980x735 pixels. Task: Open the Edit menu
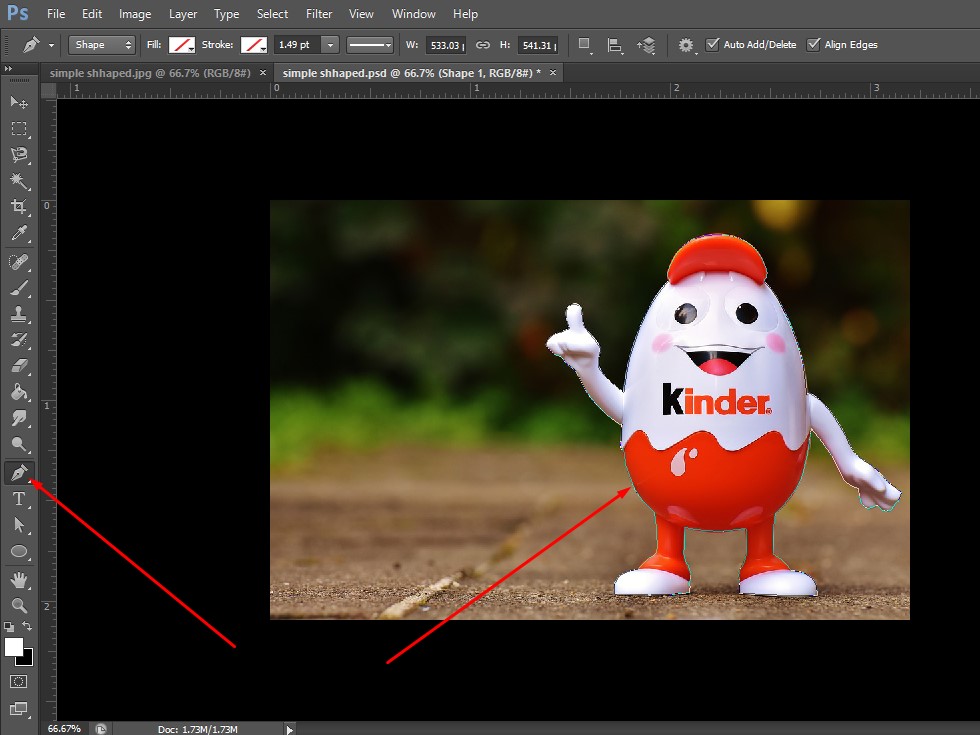(92, 14)
